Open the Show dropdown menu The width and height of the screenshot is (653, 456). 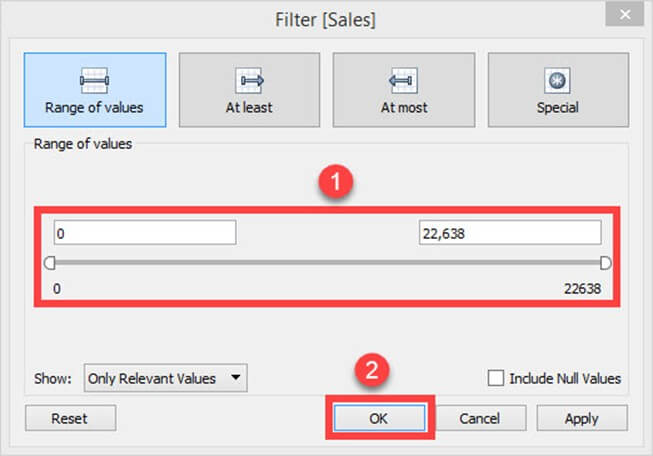tap(165, 379)
